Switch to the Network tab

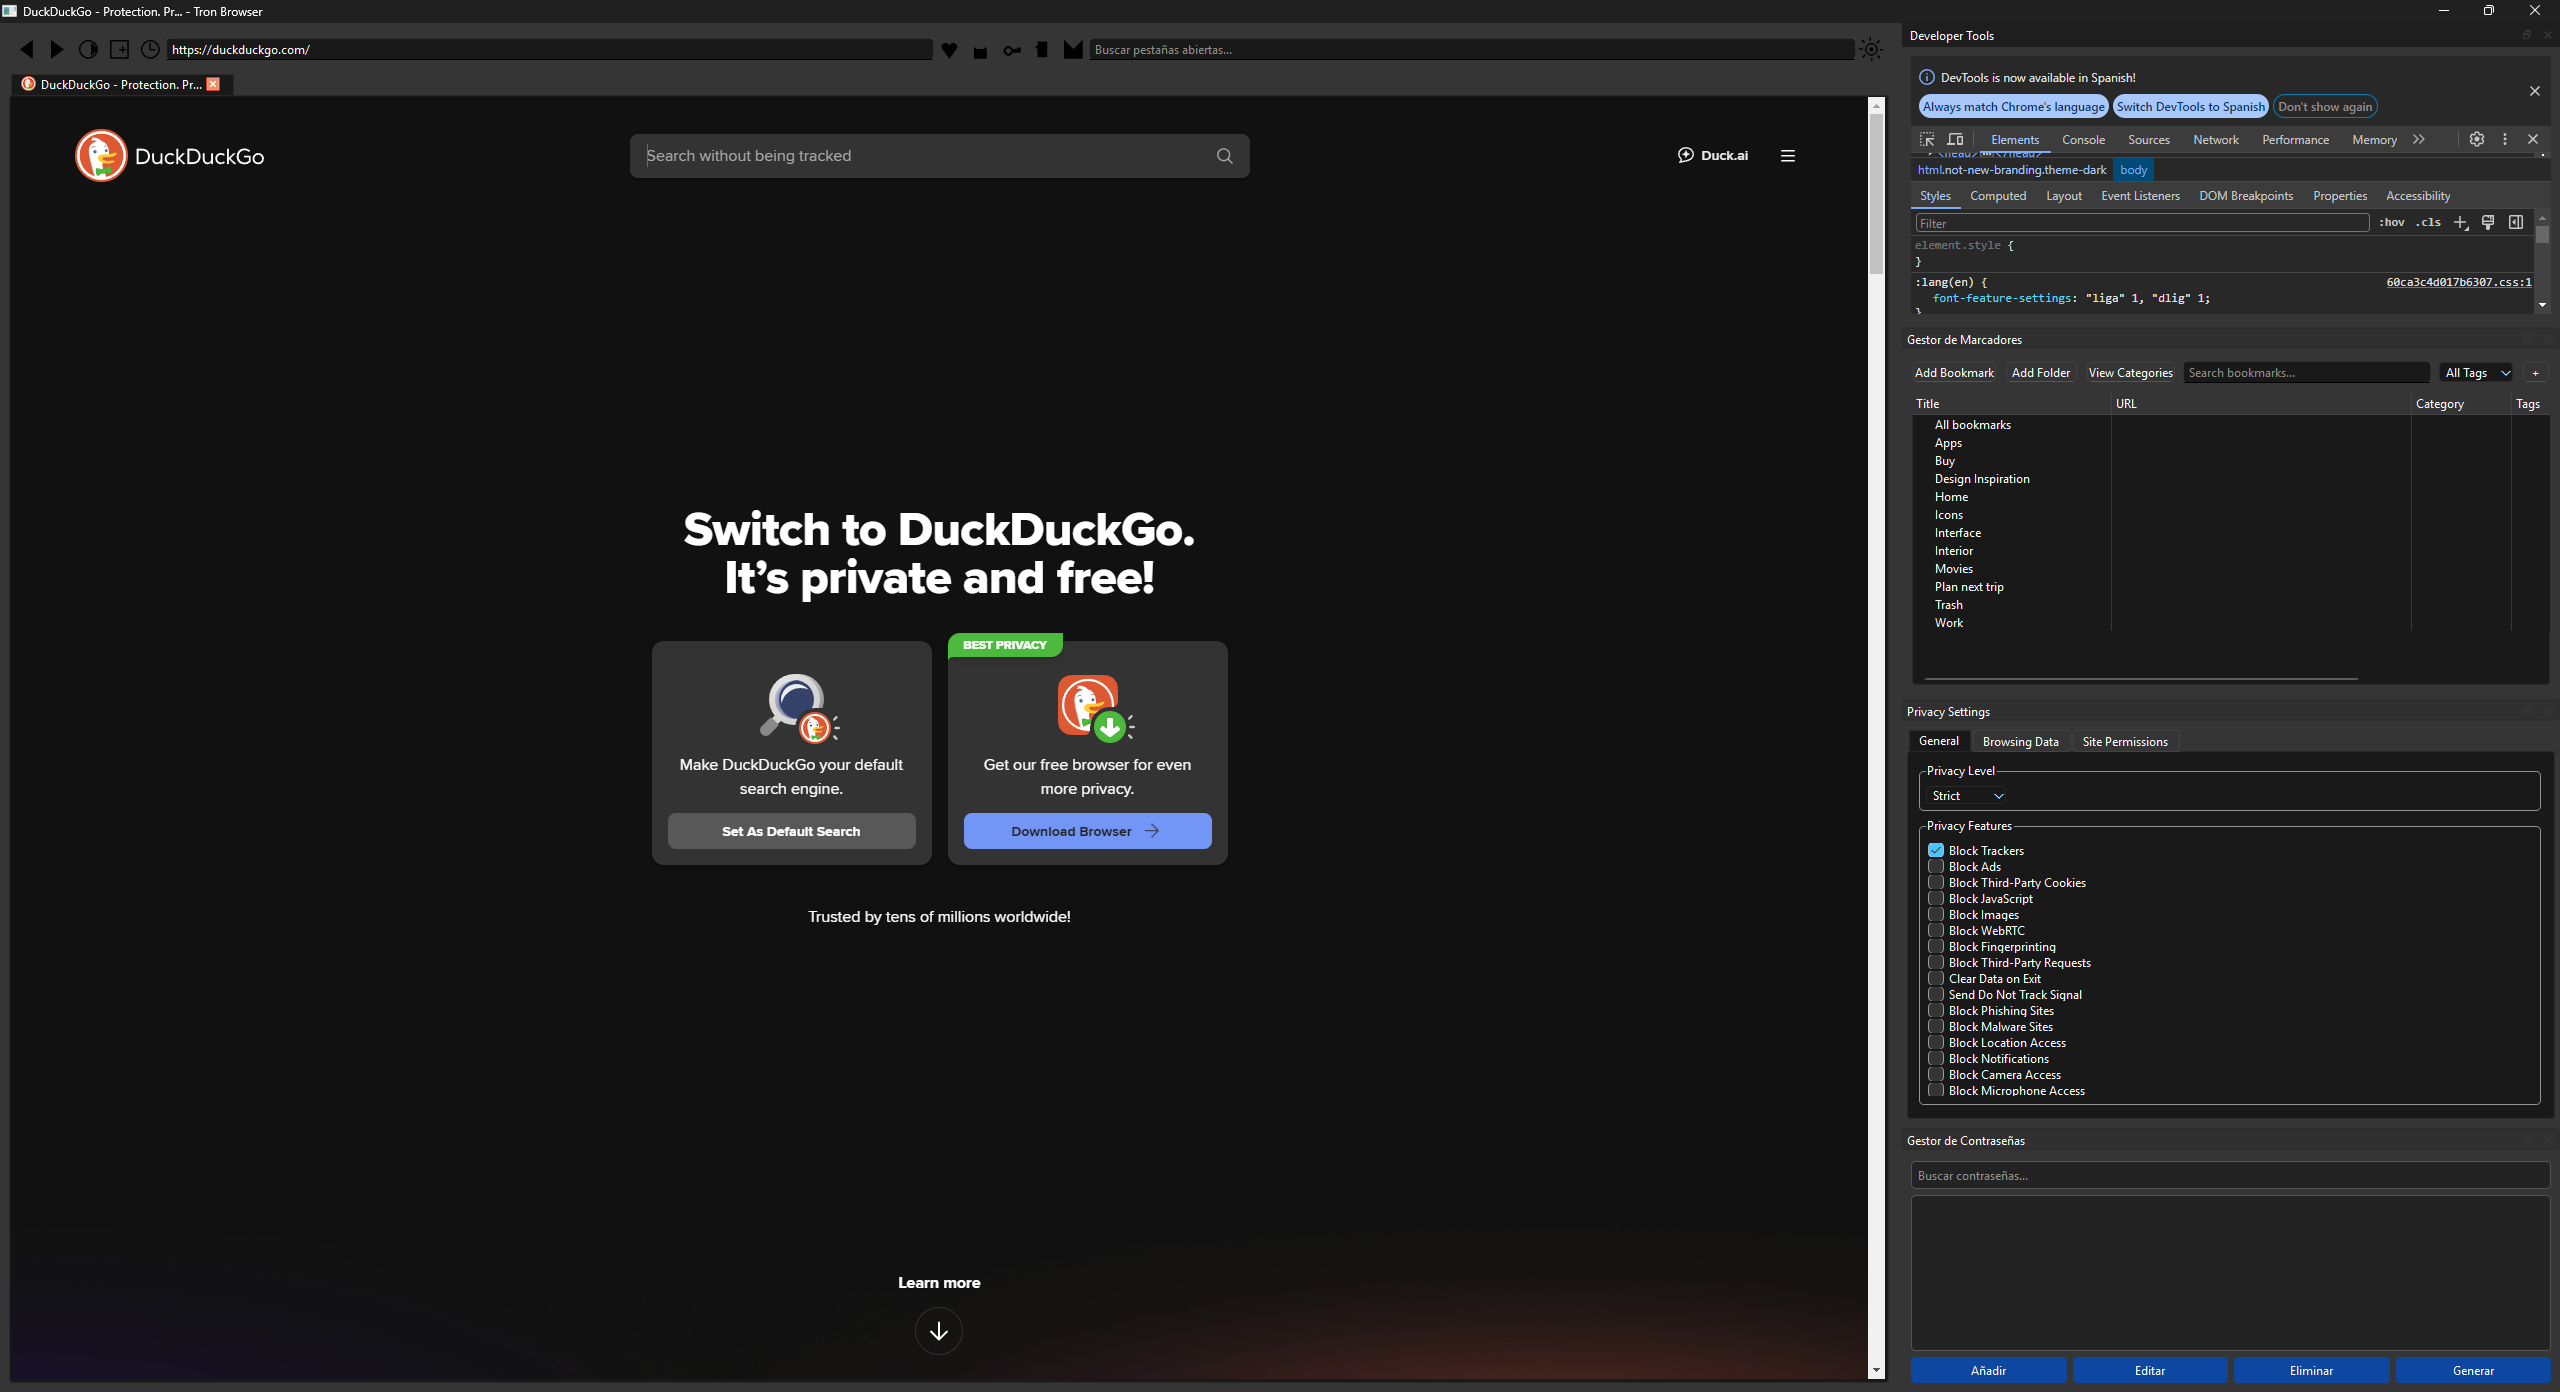[x=2216, y=140]
